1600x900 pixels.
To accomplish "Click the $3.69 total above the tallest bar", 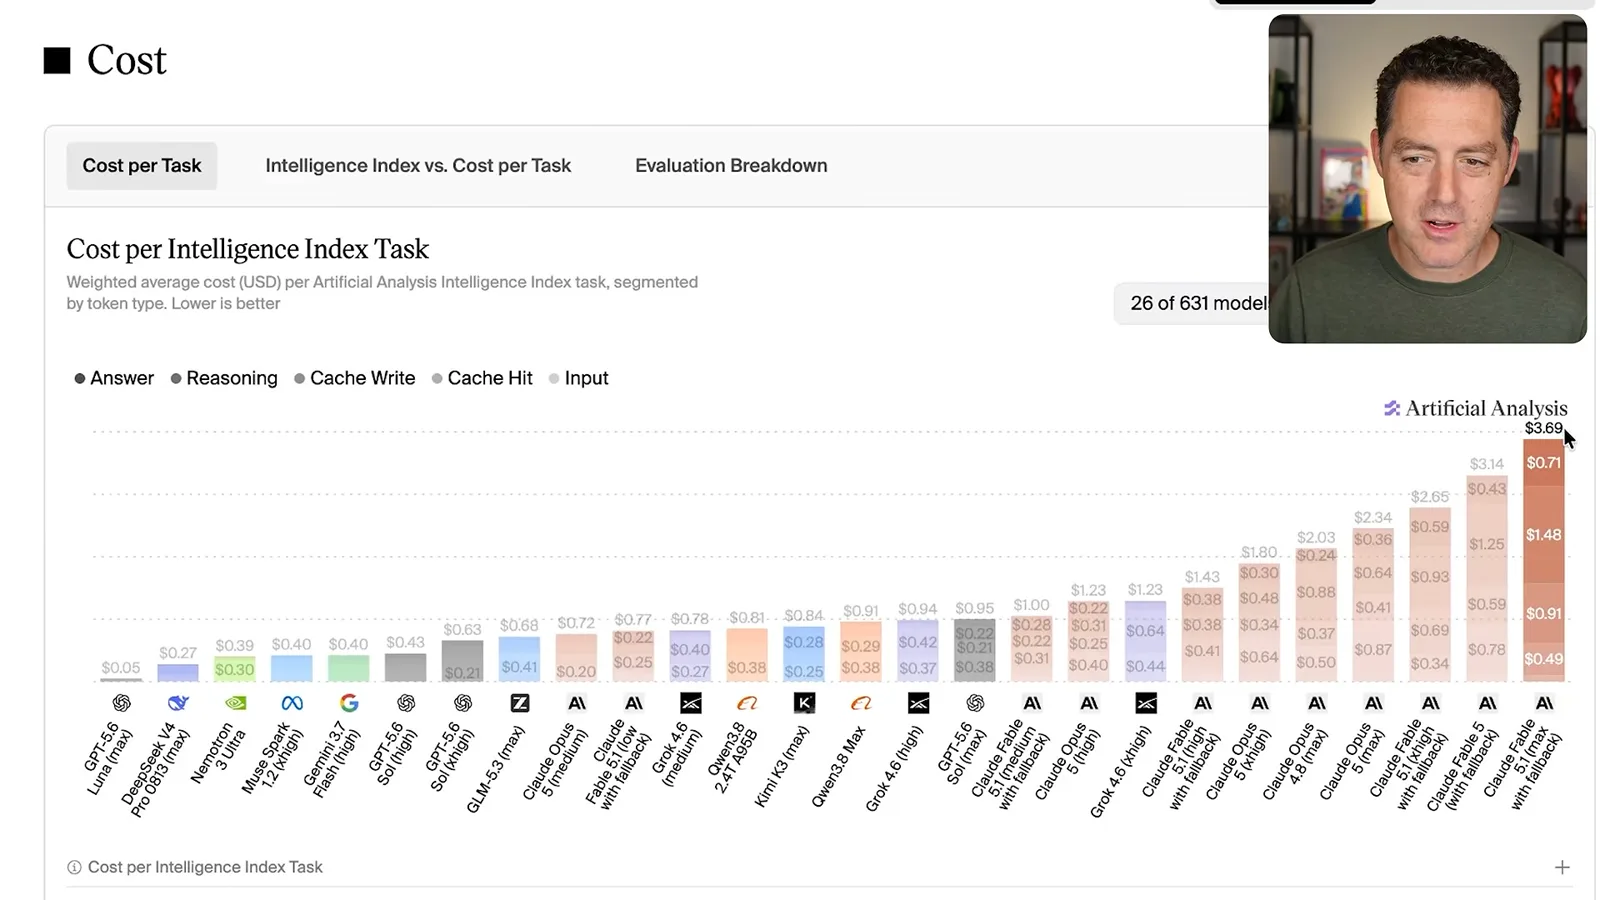I will [x=1543, y=428].
